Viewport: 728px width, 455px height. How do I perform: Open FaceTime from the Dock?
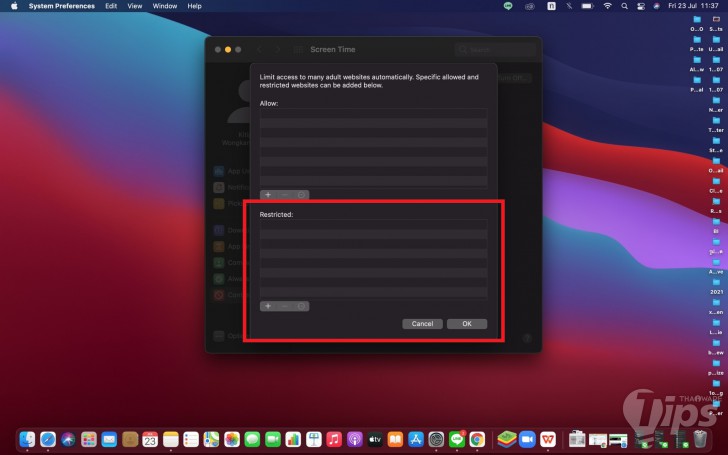(273, 439)
